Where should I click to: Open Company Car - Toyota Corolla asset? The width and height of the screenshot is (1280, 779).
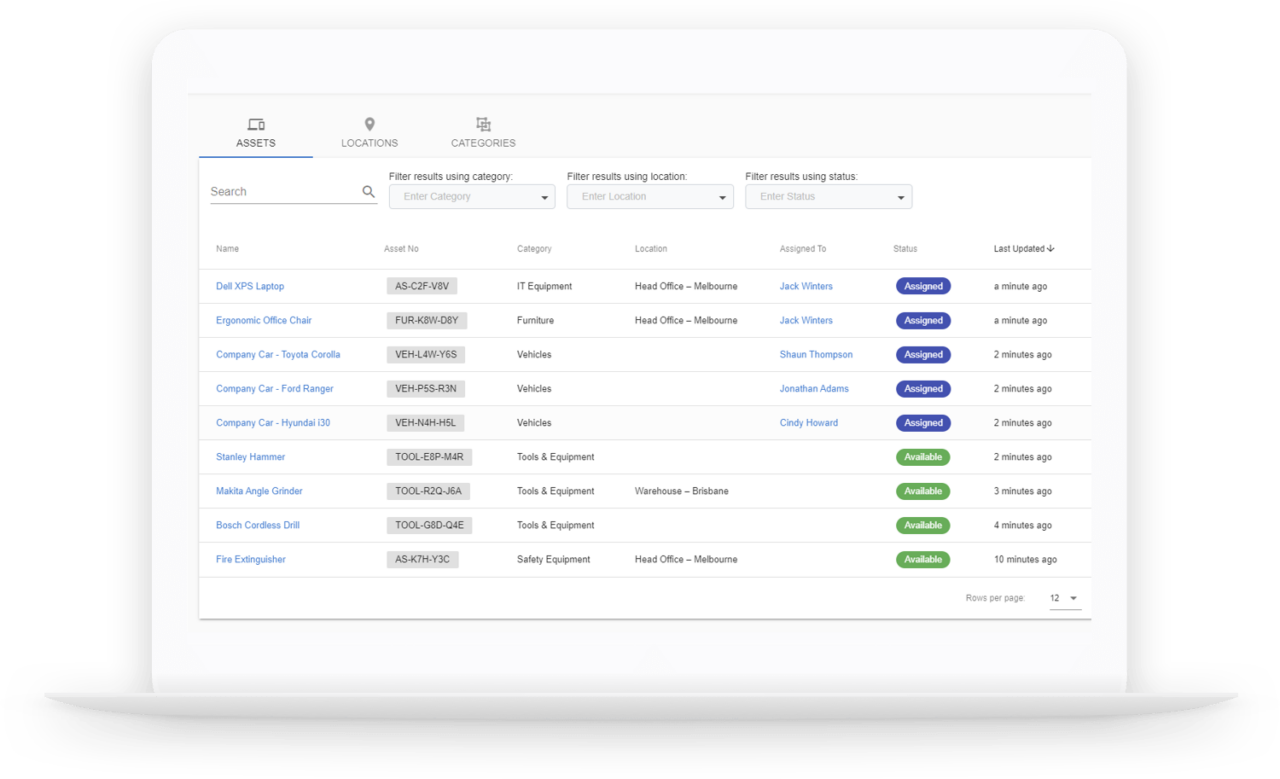[278, 354]
